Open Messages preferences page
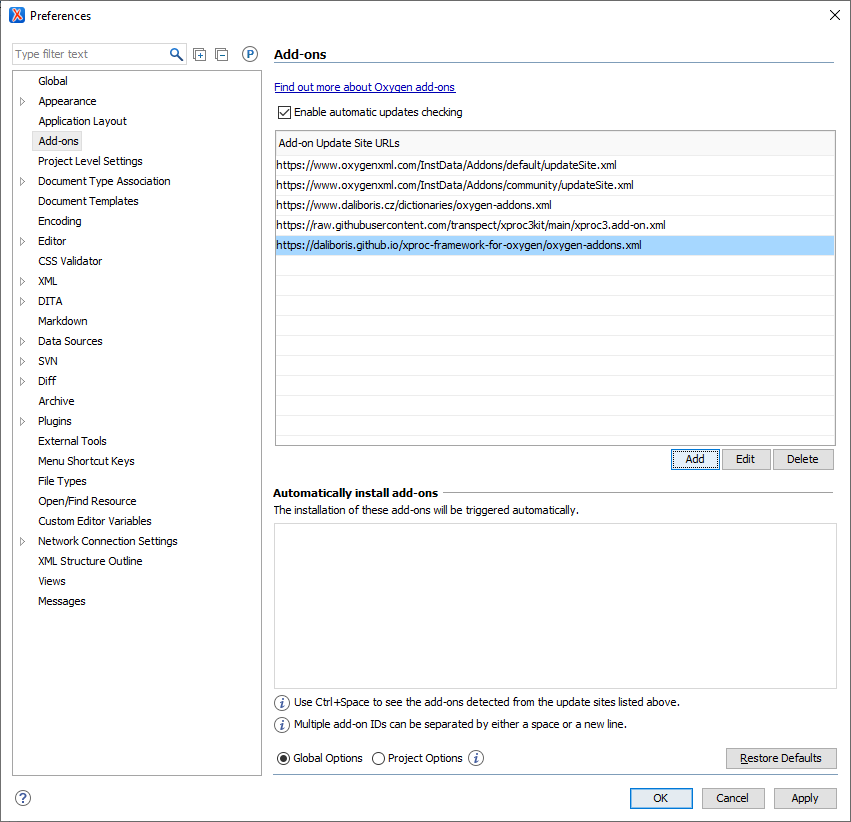Image resolution: width=851 pixels, height=822 pixels. (61, 601)
